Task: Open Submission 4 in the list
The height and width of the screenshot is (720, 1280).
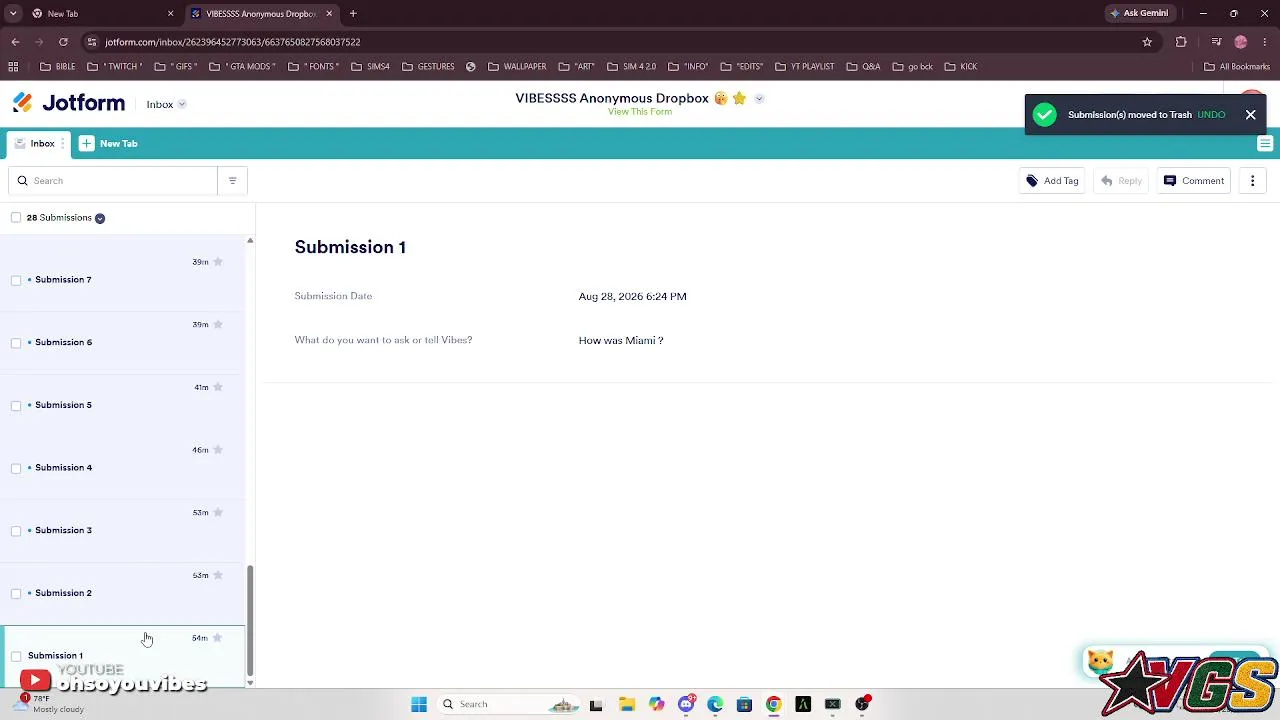Action: pos(122,468)
